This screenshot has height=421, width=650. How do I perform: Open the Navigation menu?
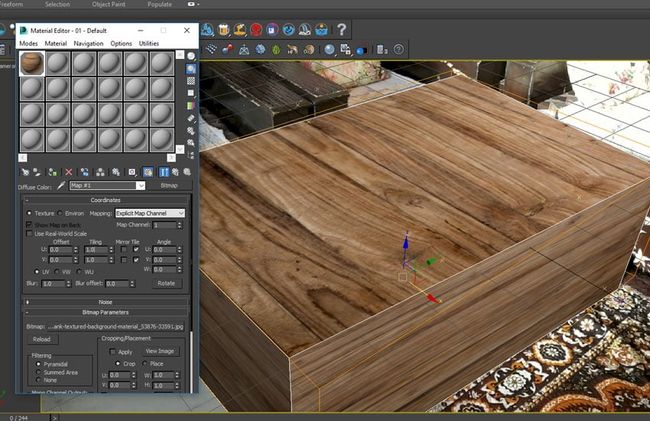[88, 44]
